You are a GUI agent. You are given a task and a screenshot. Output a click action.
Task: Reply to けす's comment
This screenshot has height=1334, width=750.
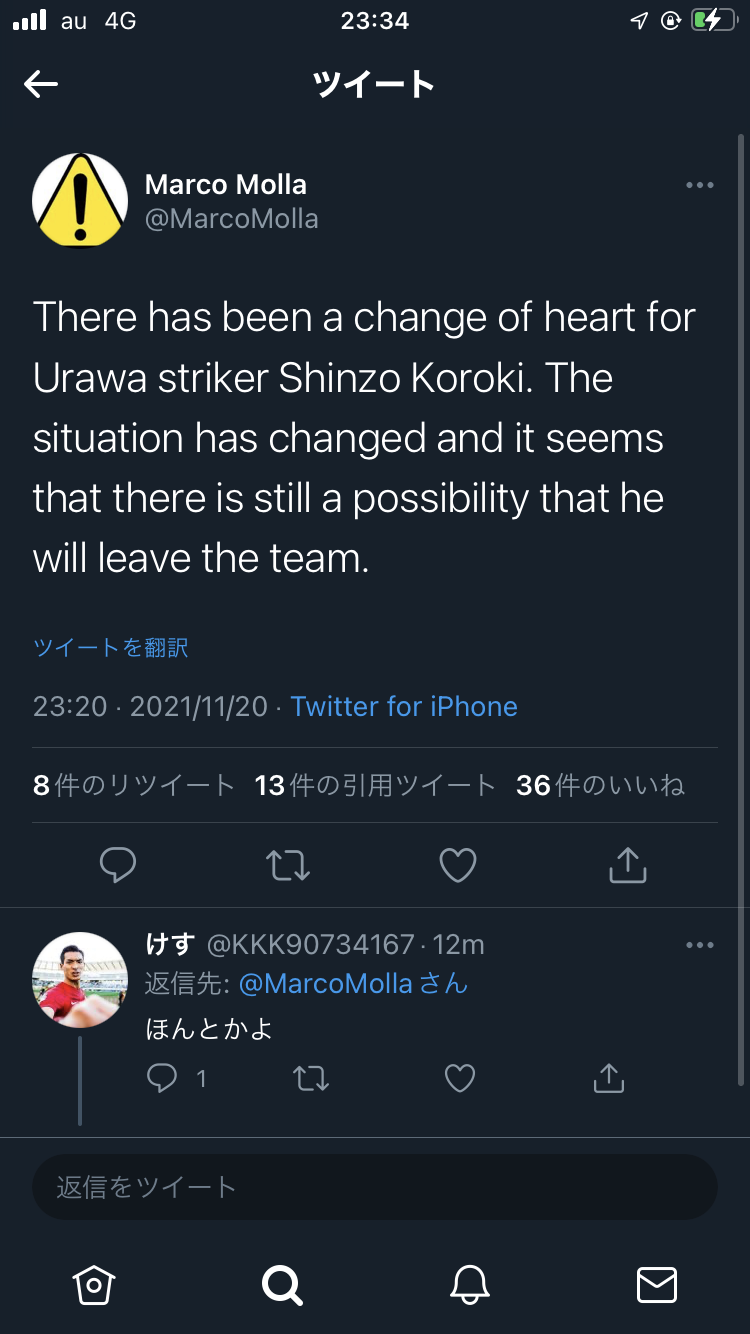162,1078
